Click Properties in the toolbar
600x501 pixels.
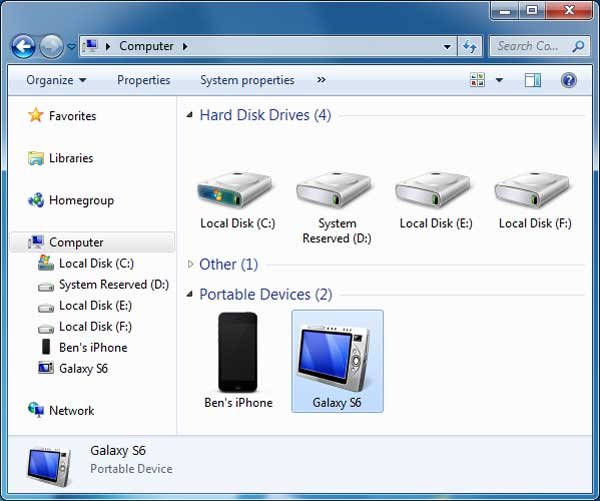pyautogui.click(x=143, y=80)
